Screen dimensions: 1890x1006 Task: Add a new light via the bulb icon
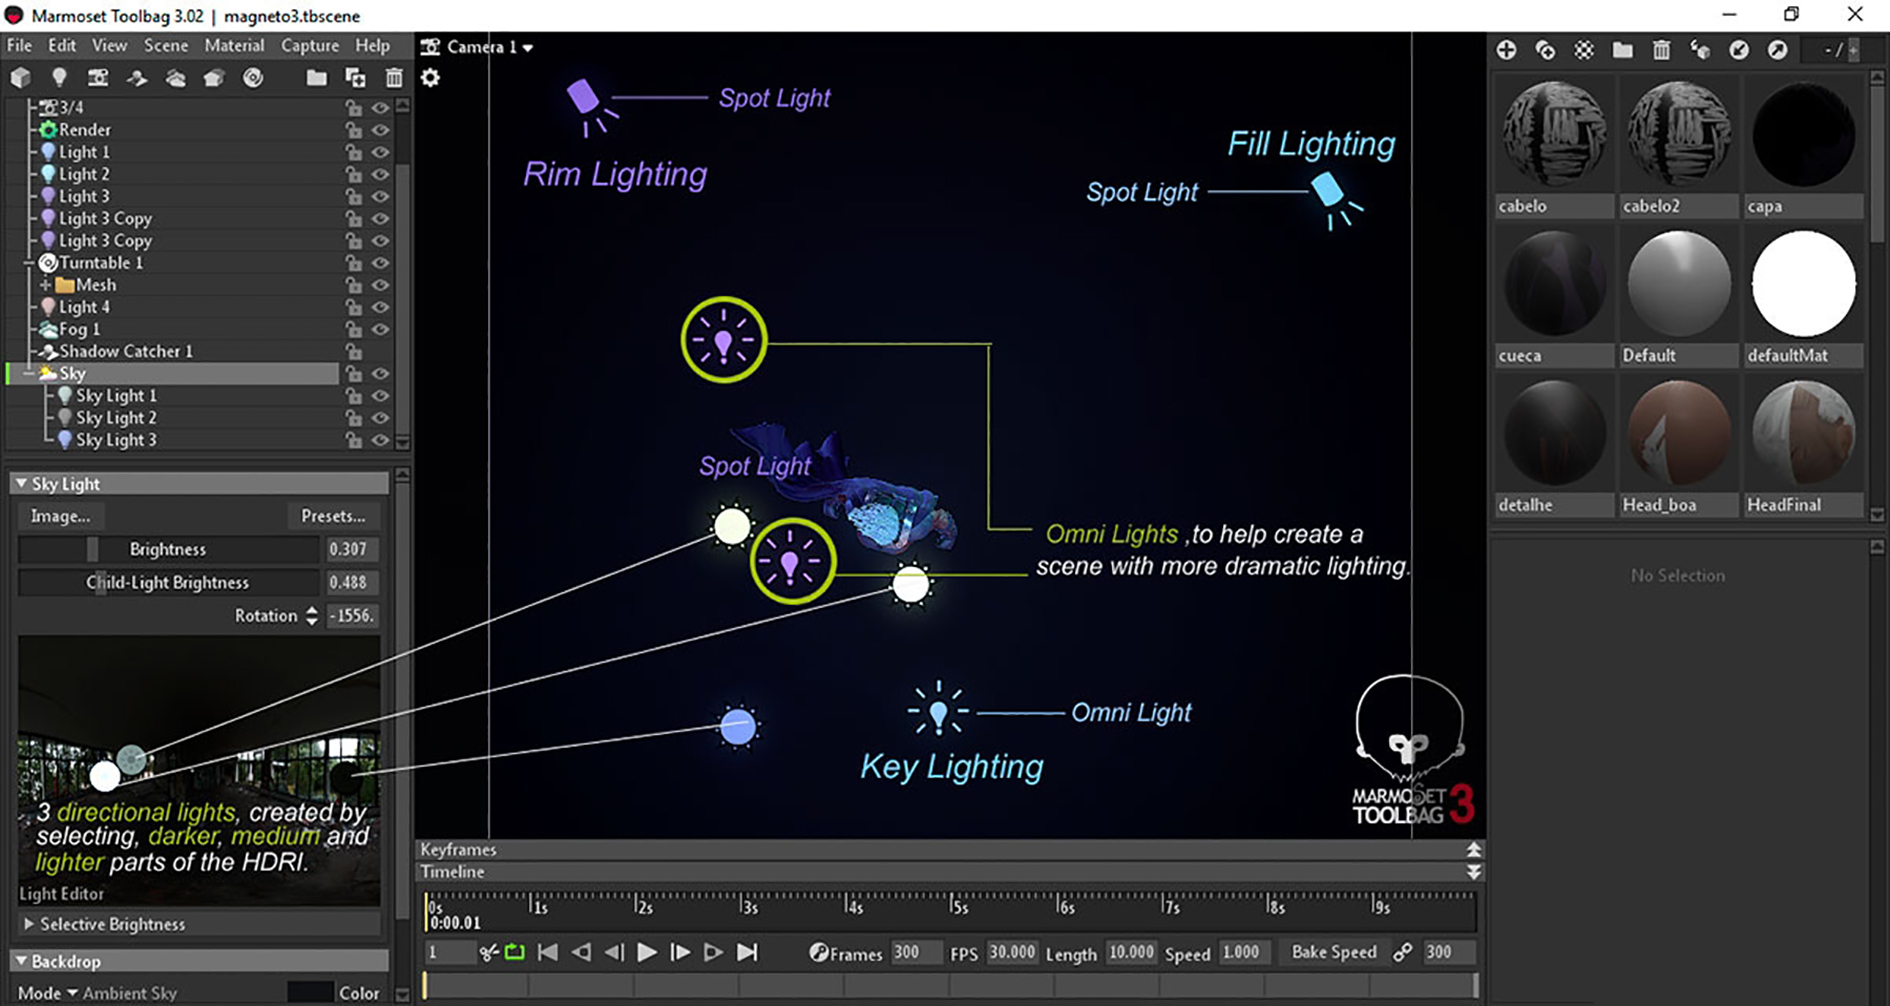59,78
